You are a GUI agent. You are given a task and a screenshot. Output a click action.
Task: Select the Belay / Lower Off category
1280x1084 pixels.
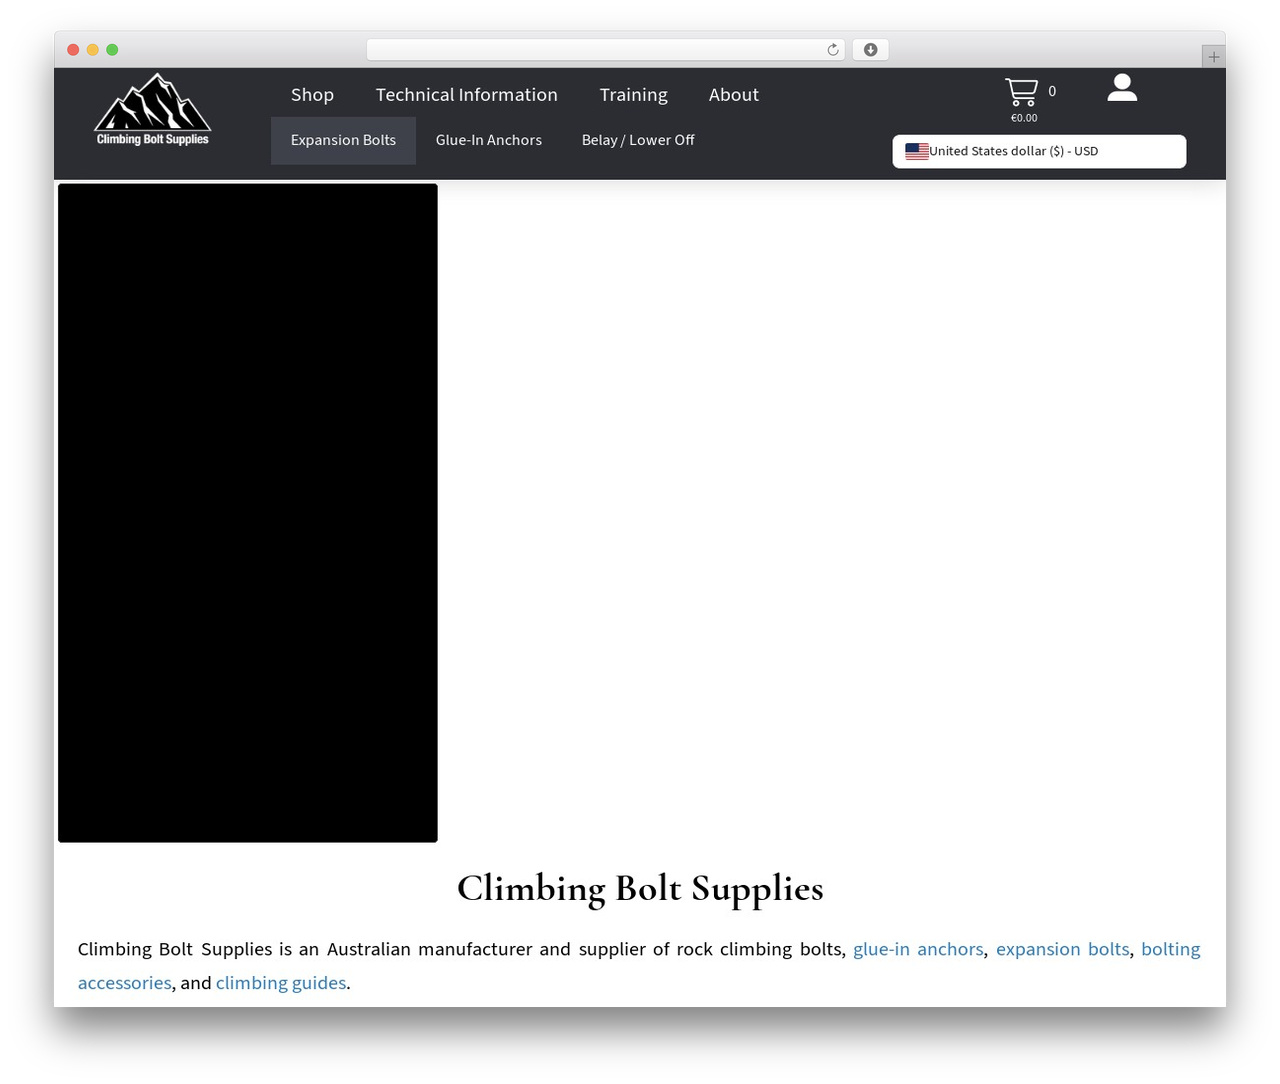[638, 140]
